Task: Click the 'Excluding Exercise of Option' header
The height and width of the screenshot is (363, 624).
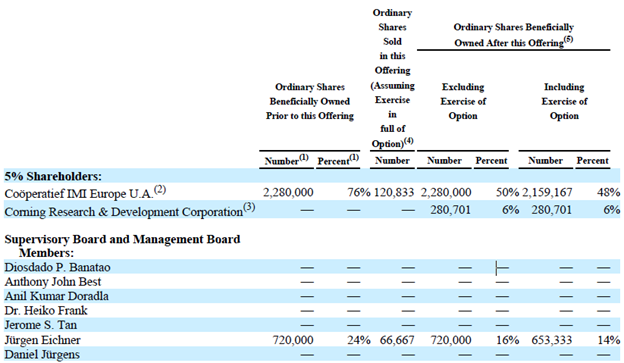Action: (x=463, y=101)
